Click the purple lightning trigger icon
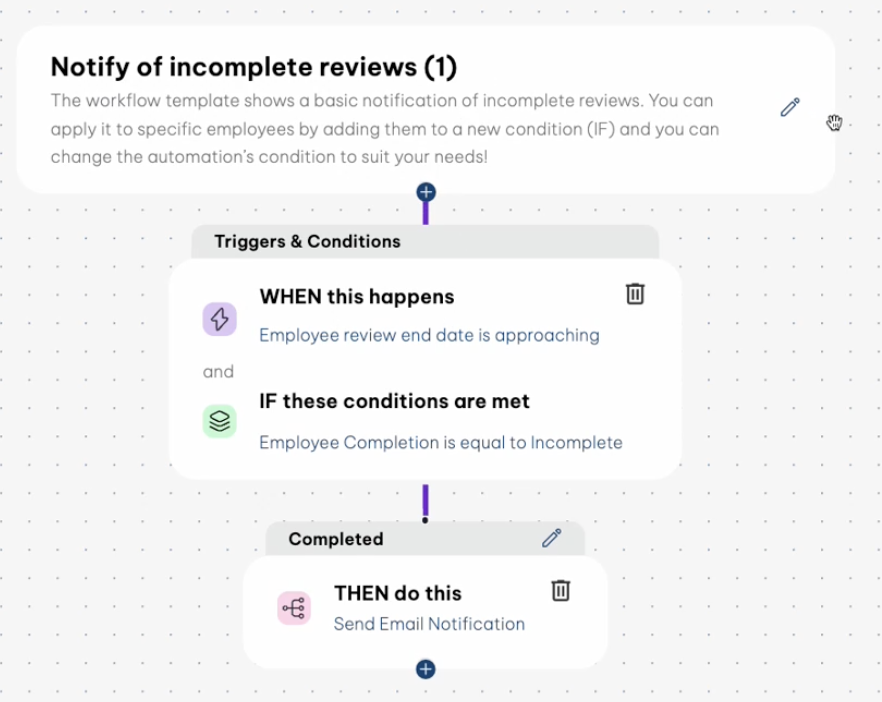This screenshot has height=702, width=882. (220, 319)
